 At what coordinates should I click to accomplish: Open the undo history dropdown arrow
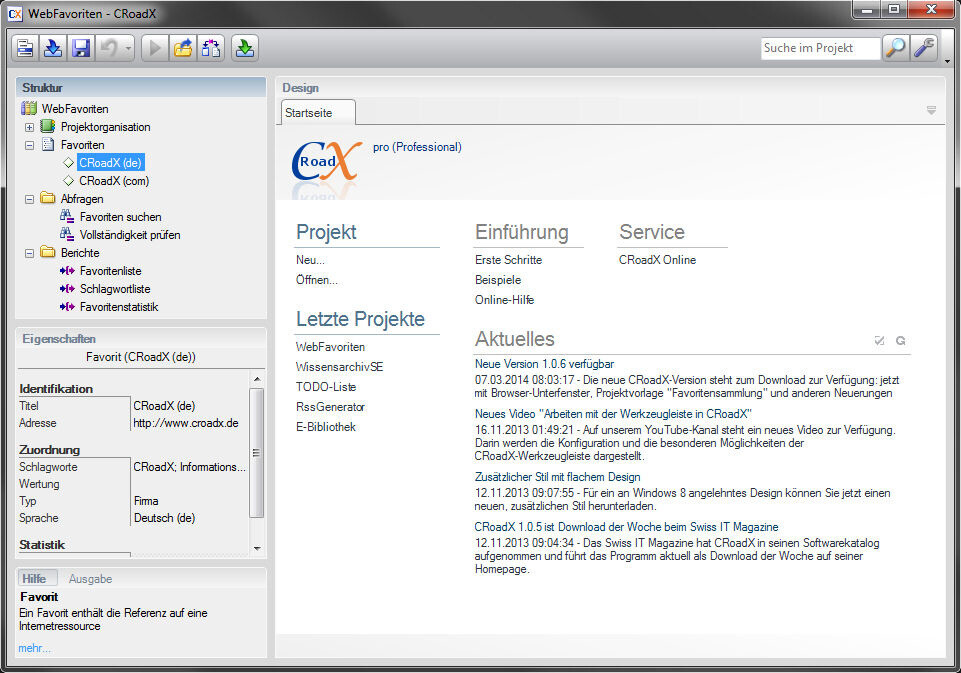click(128, 48)
